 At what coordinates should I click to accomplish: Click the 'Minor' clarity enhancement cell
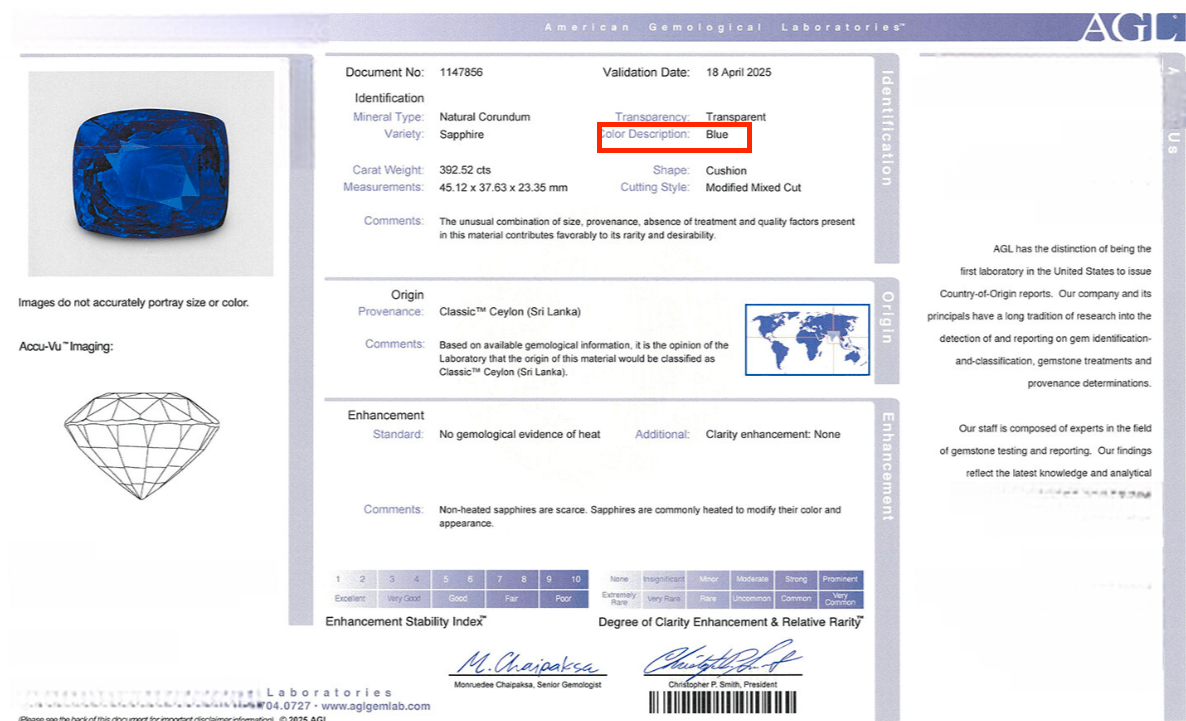[709, 580]
